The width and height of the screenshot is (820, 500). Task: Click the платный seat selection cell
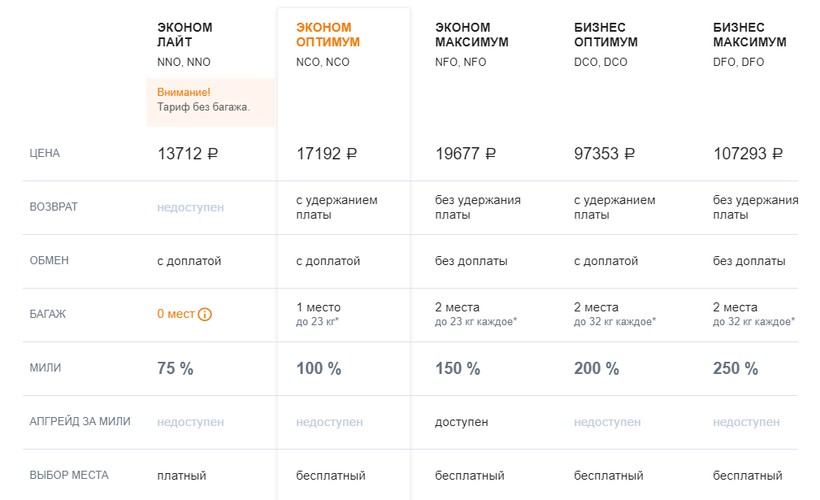[181, 475]
